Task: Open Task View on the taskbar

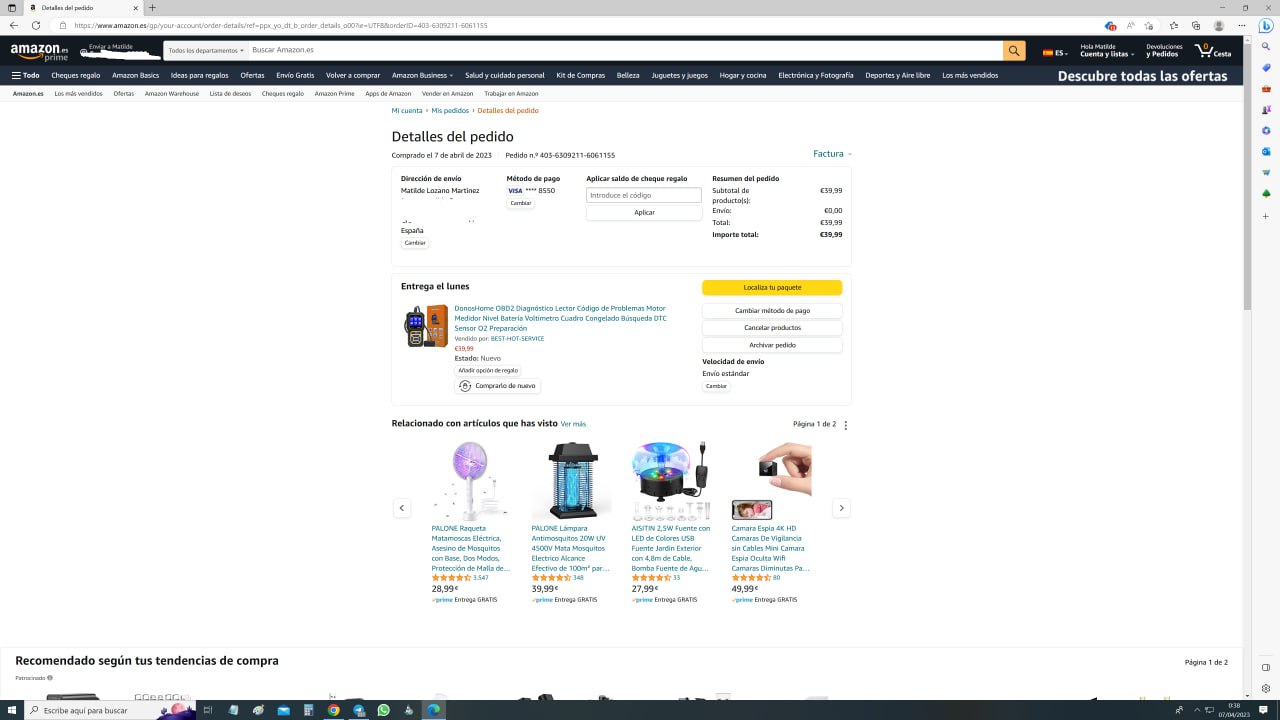Action: point(208,710)
